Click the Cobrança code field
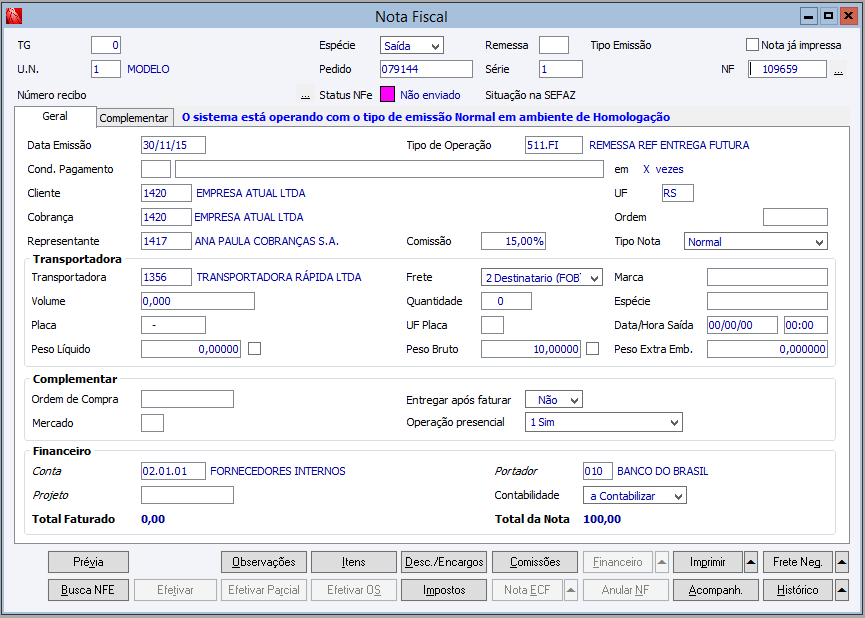Viewport: 865px width, 618px height. tap(166, 217)
